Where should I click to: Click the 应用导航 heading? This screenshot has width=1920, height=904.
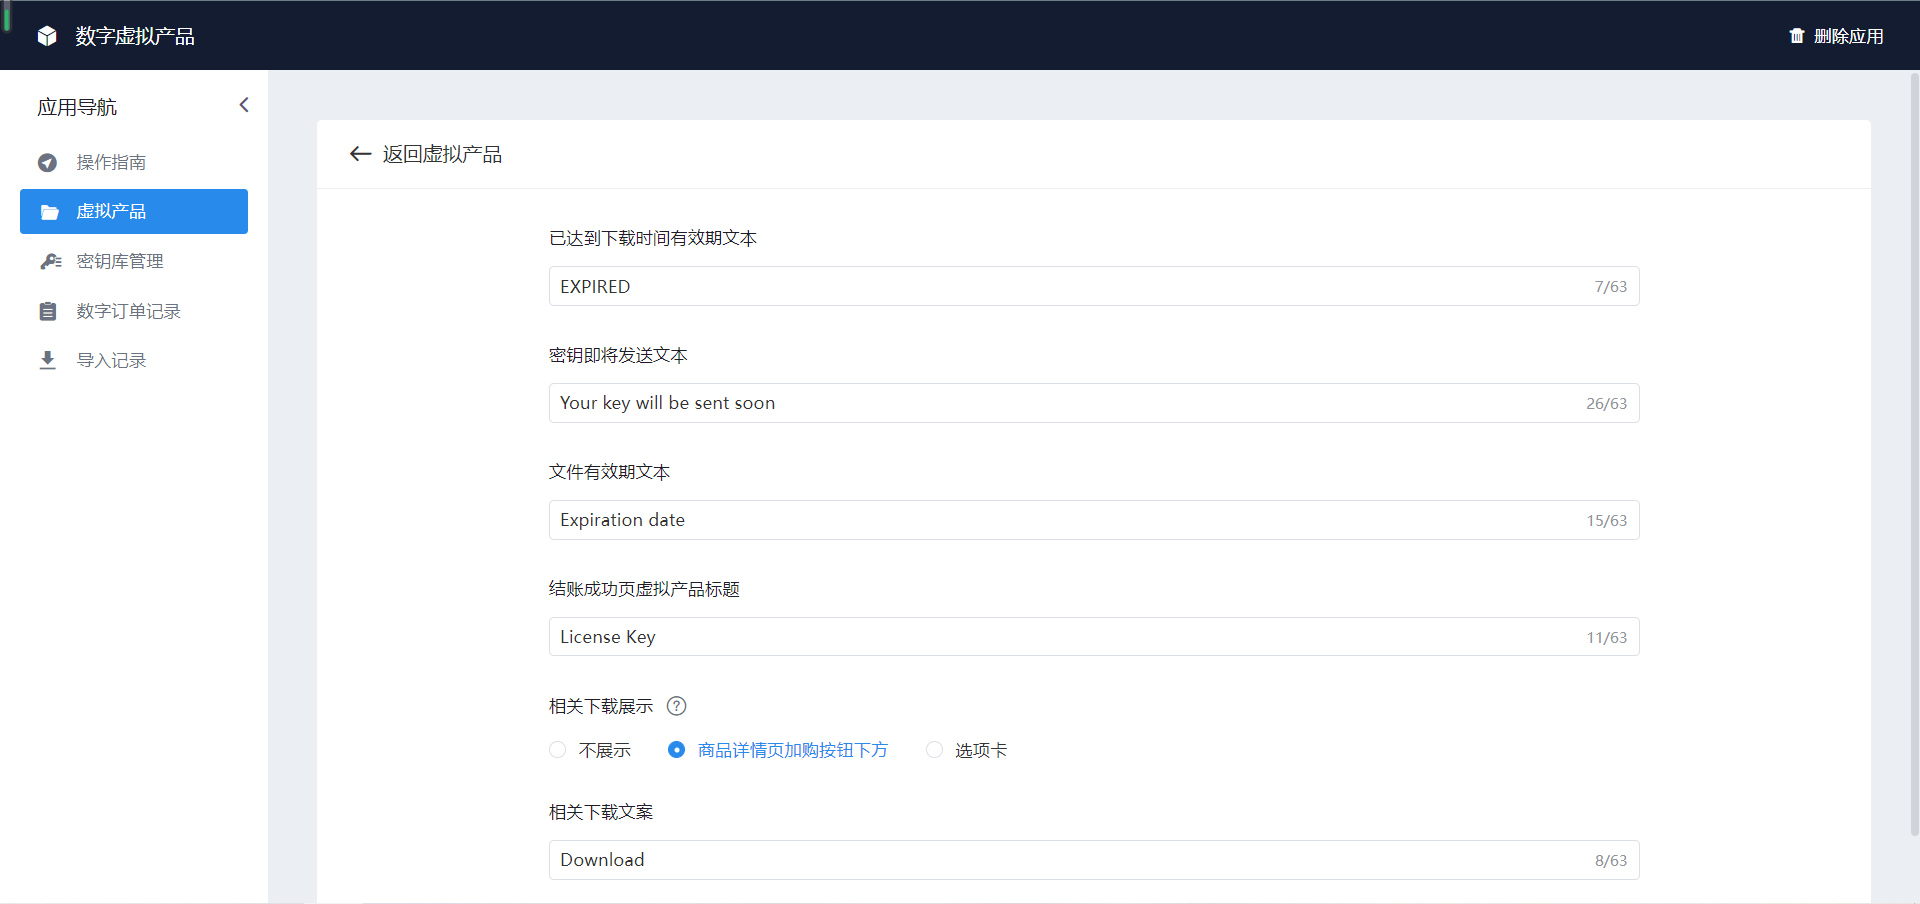pos(77,107)
